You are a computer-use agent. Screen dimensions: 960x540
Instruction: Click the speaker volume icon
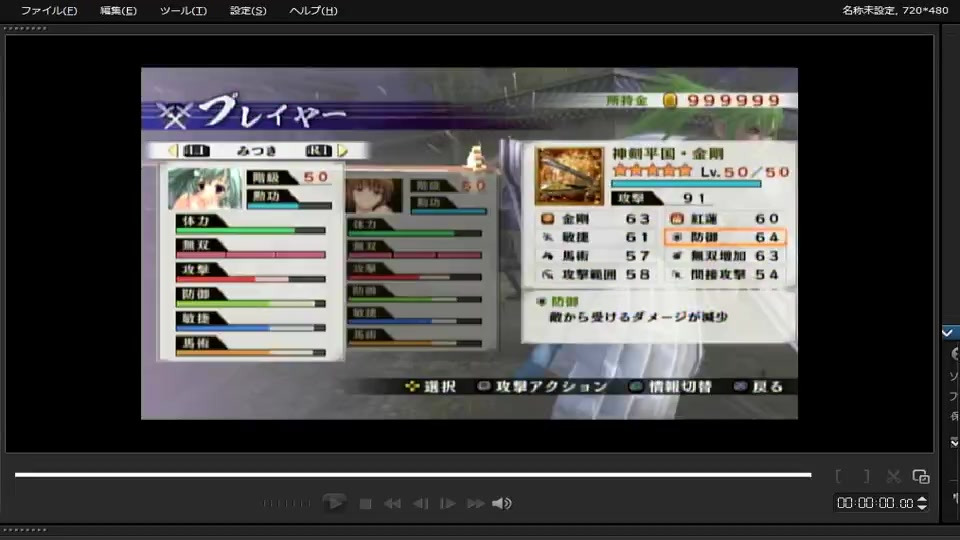[x=502, y=503]
